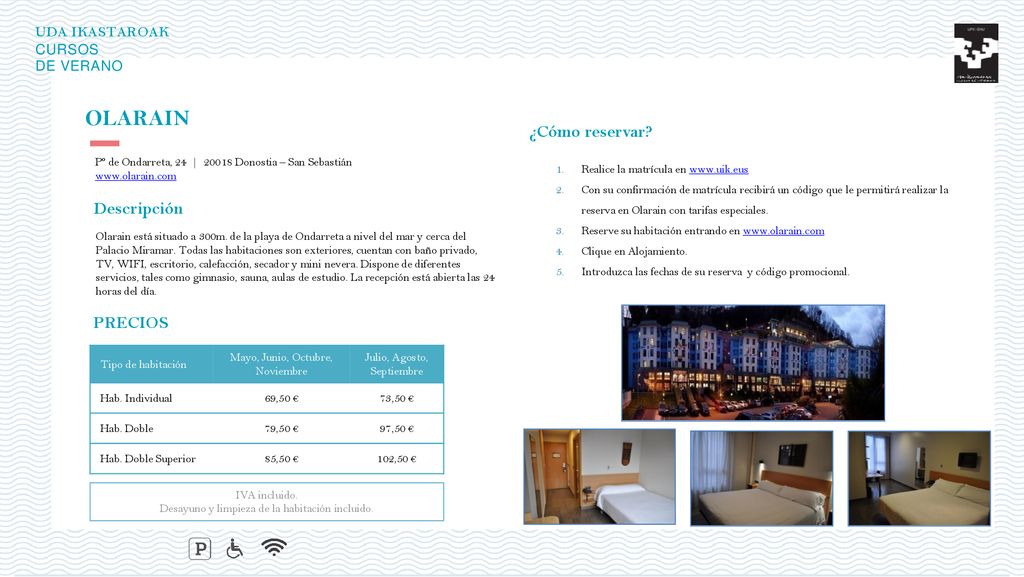Click the Olarain description paragraph
Image resolution: width=1024 pixels, height=577 pixels.
(x=295, y=264)
